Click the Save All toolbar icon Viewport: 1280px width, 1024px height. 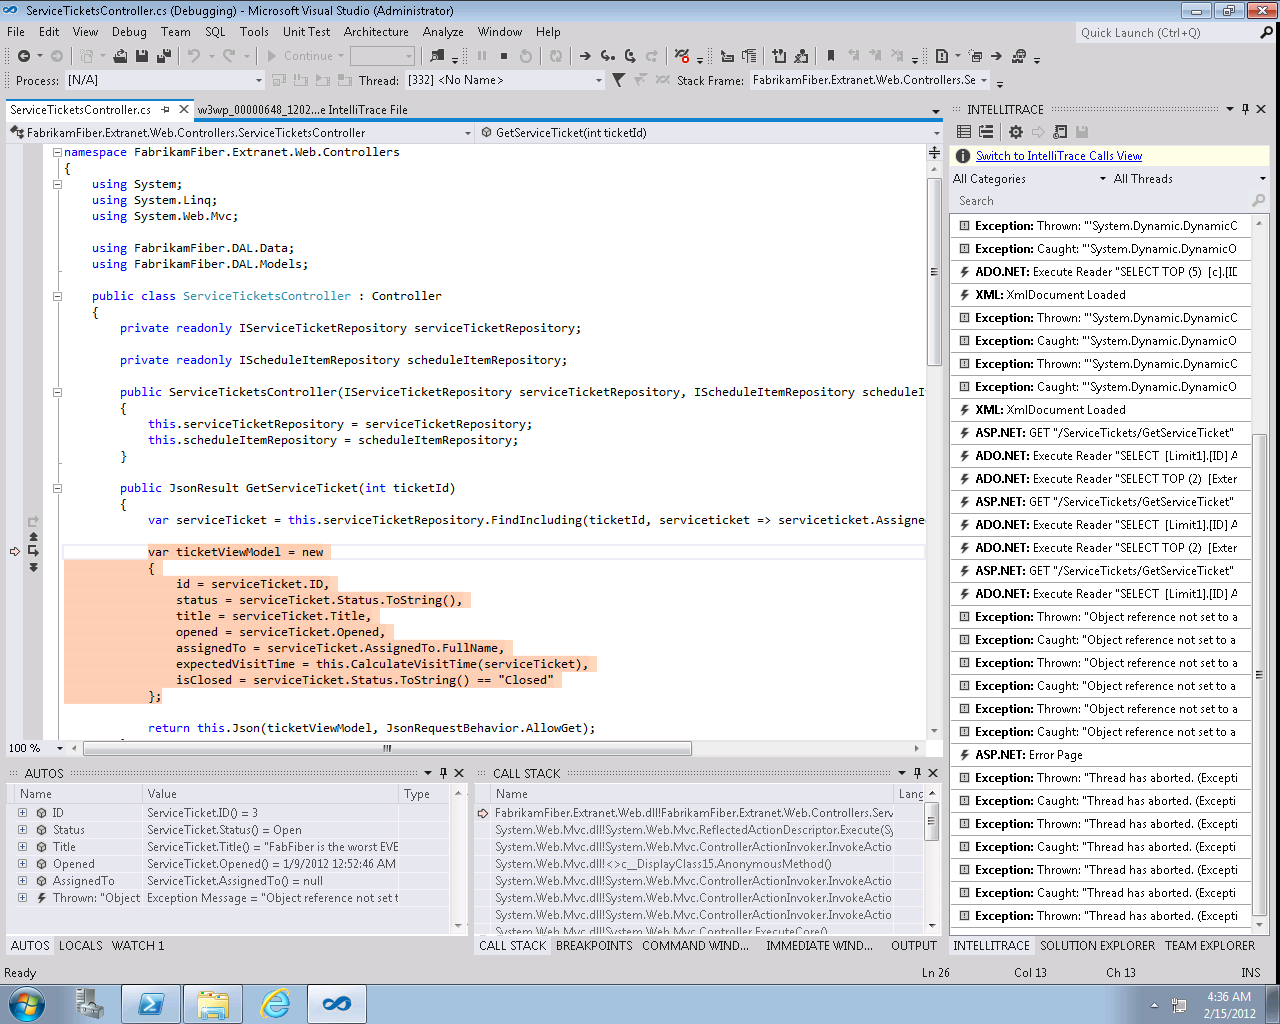(162, 56)
